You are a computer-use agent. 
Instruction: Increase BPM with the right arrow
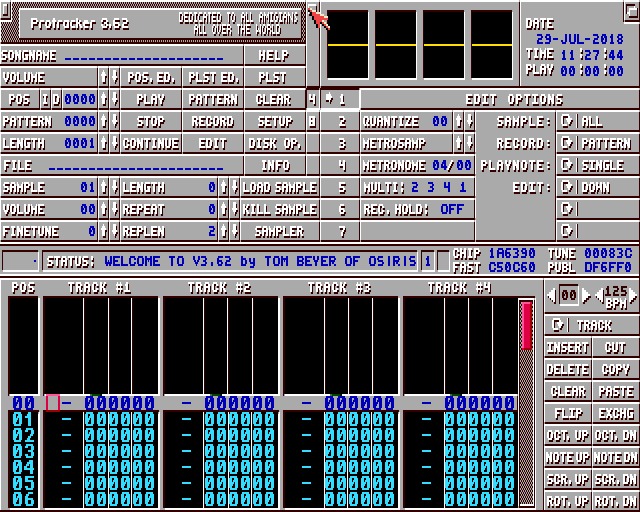pyautogui.click(x=633, y=295)
